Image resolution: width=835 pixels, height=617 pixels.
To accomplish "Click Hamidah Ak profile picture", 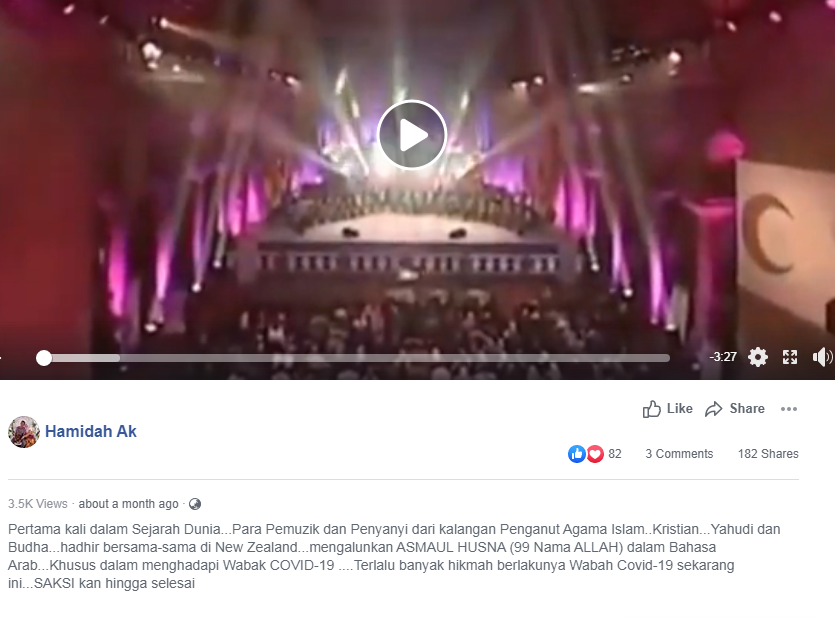I will tap(24, 432).
